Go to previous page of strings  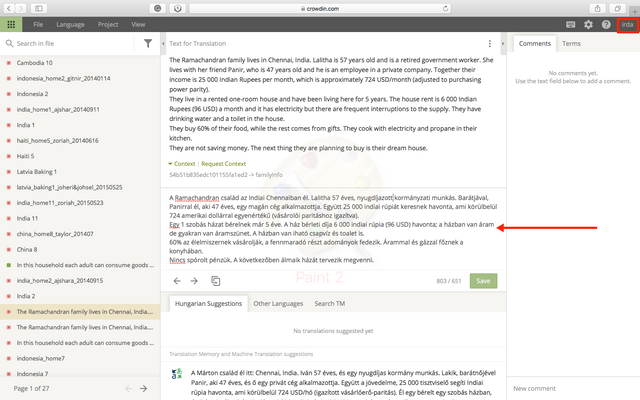pos(129,389)
